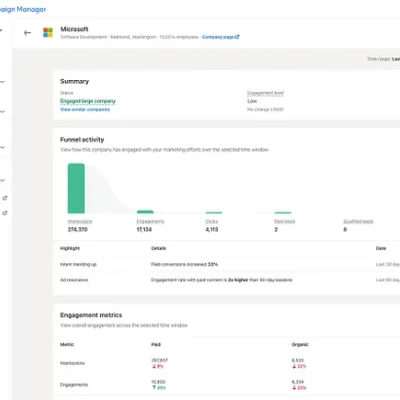This screenshot has height=400, width=400.
Task: Click the Engagements funnel bar
Action: (145, 212)
